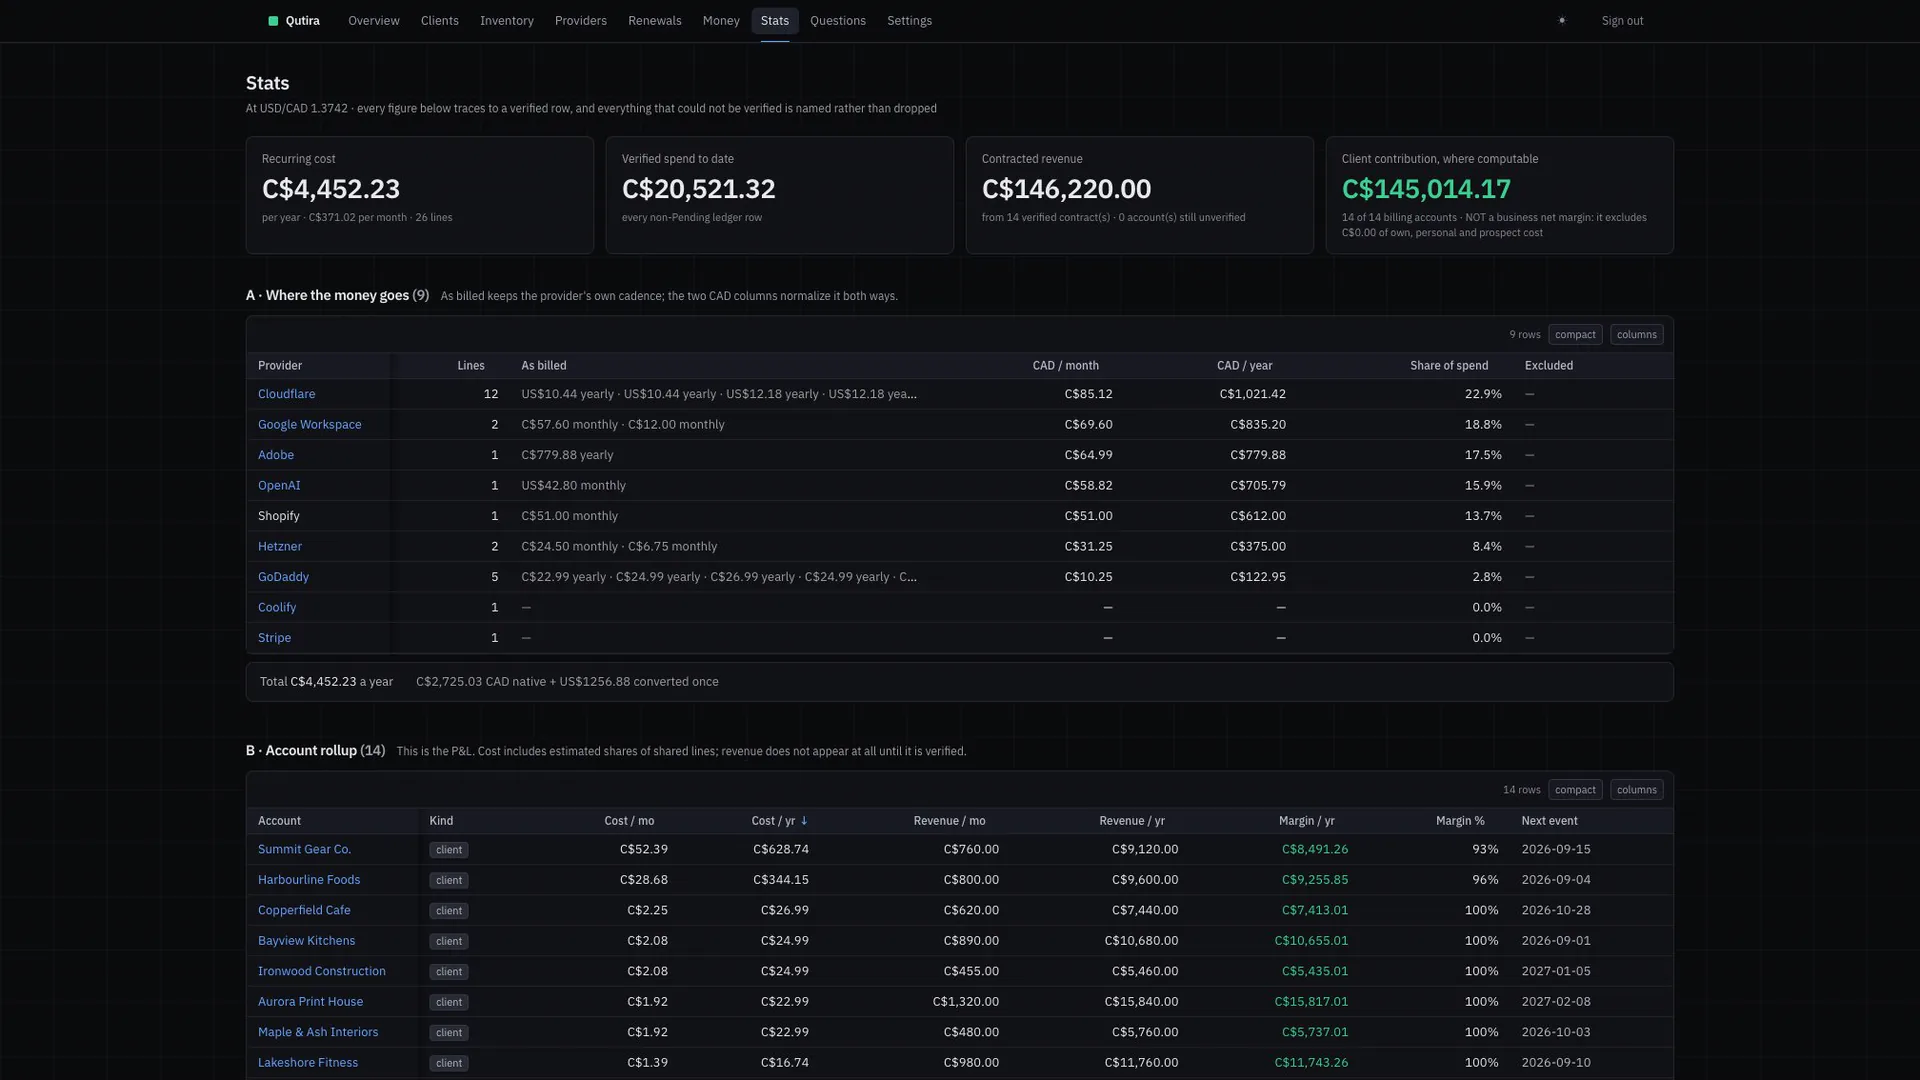Click the Cost / yr sort arrow
The image size is (1920, 1080).
[804, 821]
